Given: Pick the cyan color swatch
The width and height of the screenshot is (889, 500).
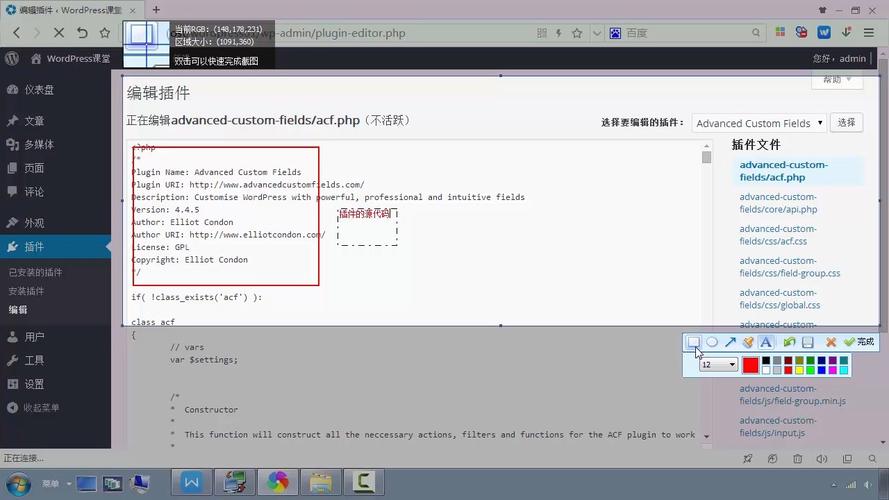Looking at the screenshot, I should click(844, 370).
